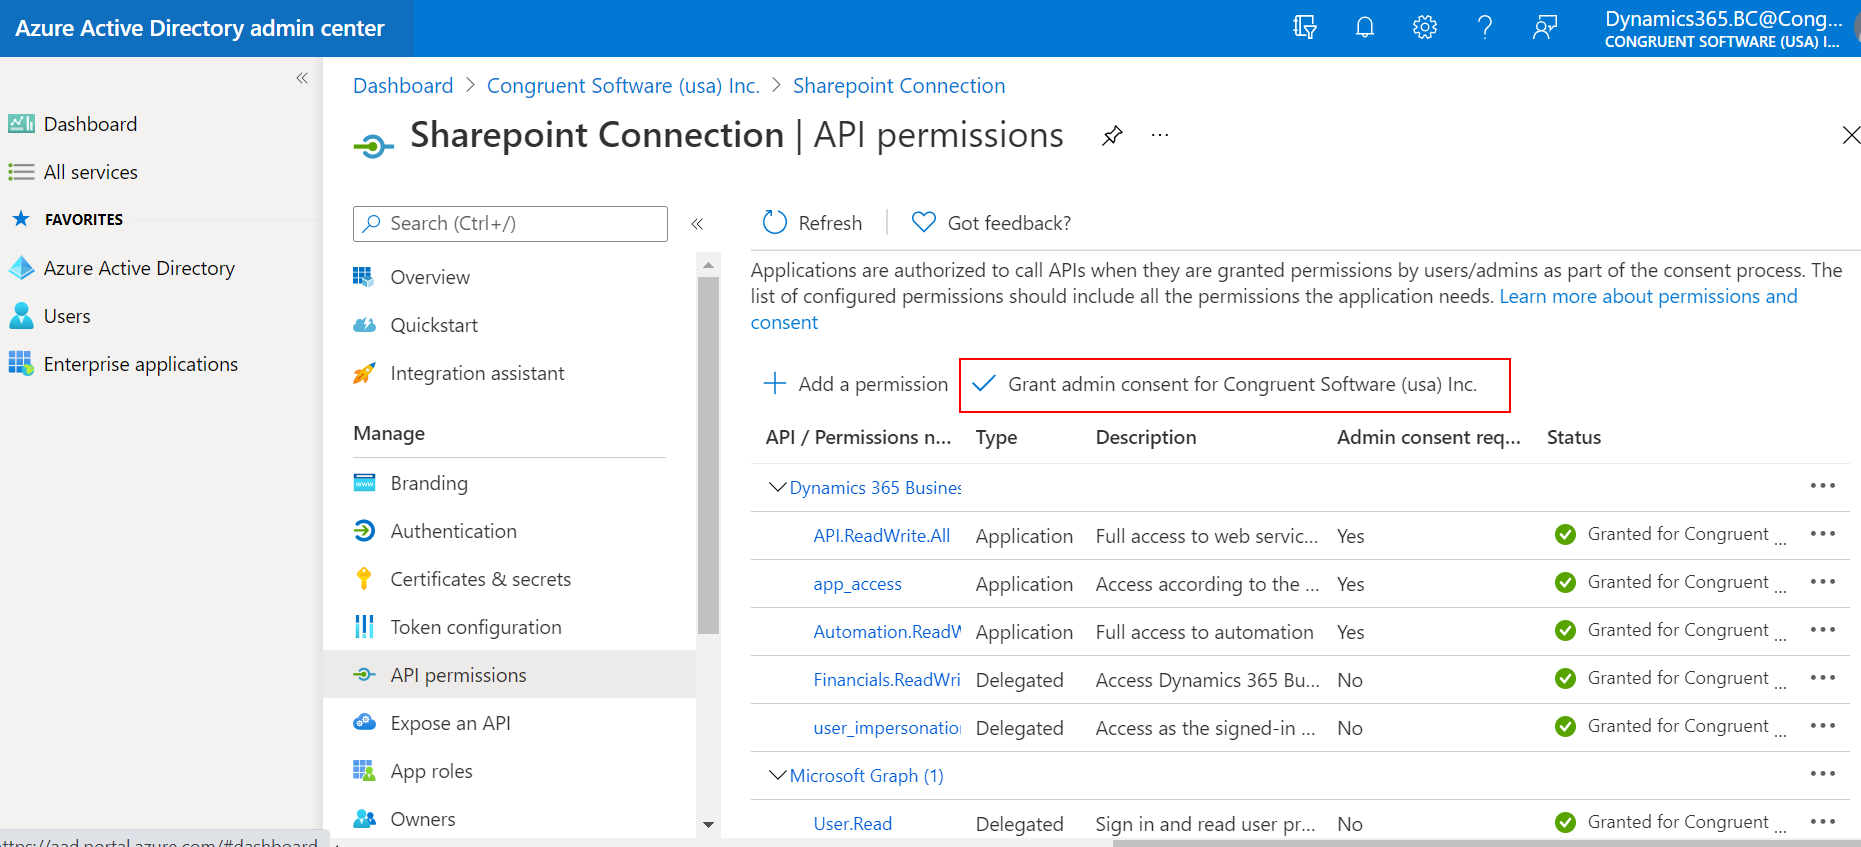Focus the Search (Ctrl+/) field
Viewport: 1861px width, 847px height.
click(x=510, y=224)
